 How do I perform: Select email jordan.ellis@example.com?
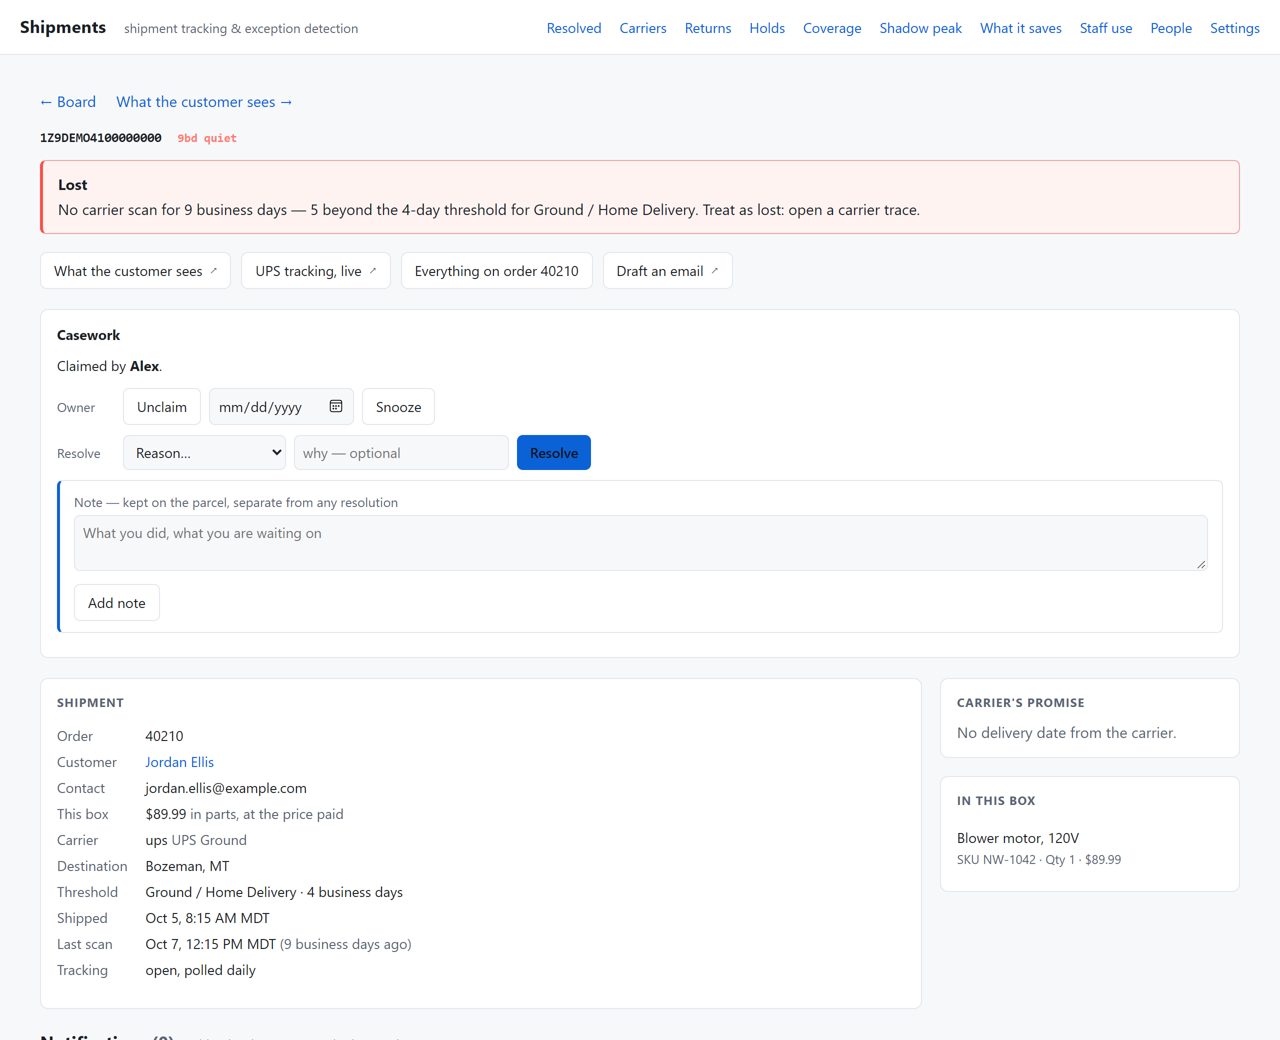[x=226, y=788]
